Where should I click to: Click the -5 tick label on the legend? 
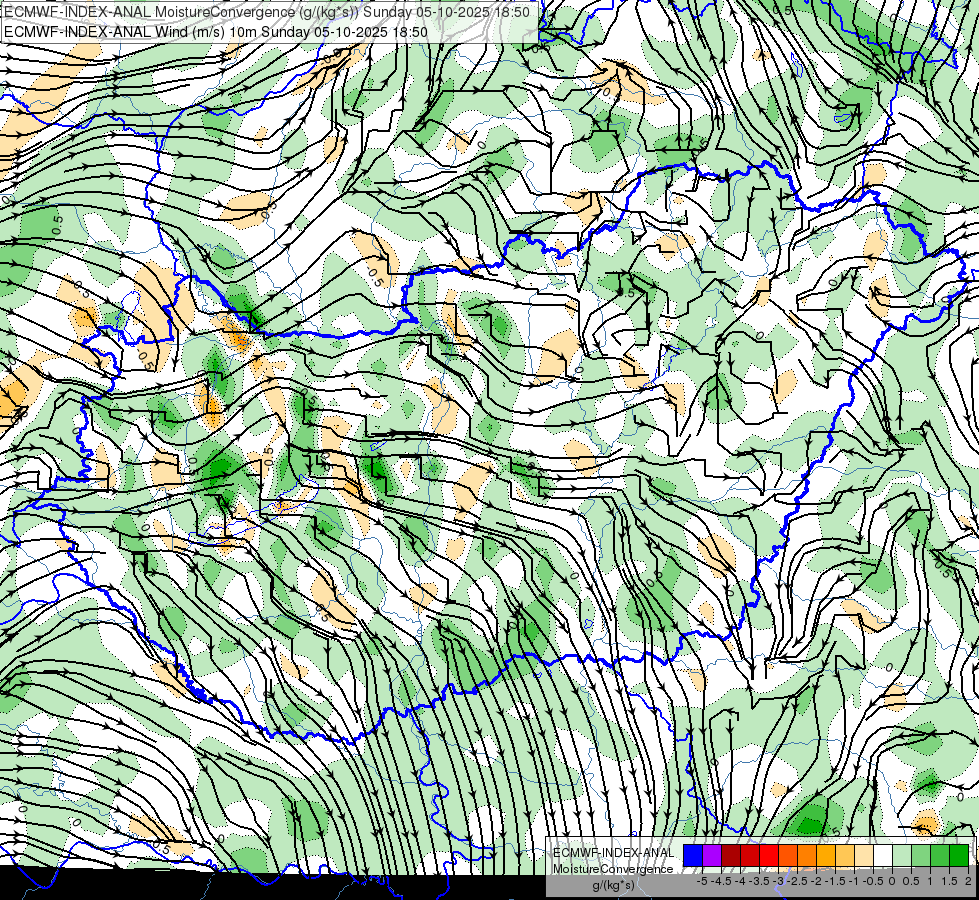702,881
